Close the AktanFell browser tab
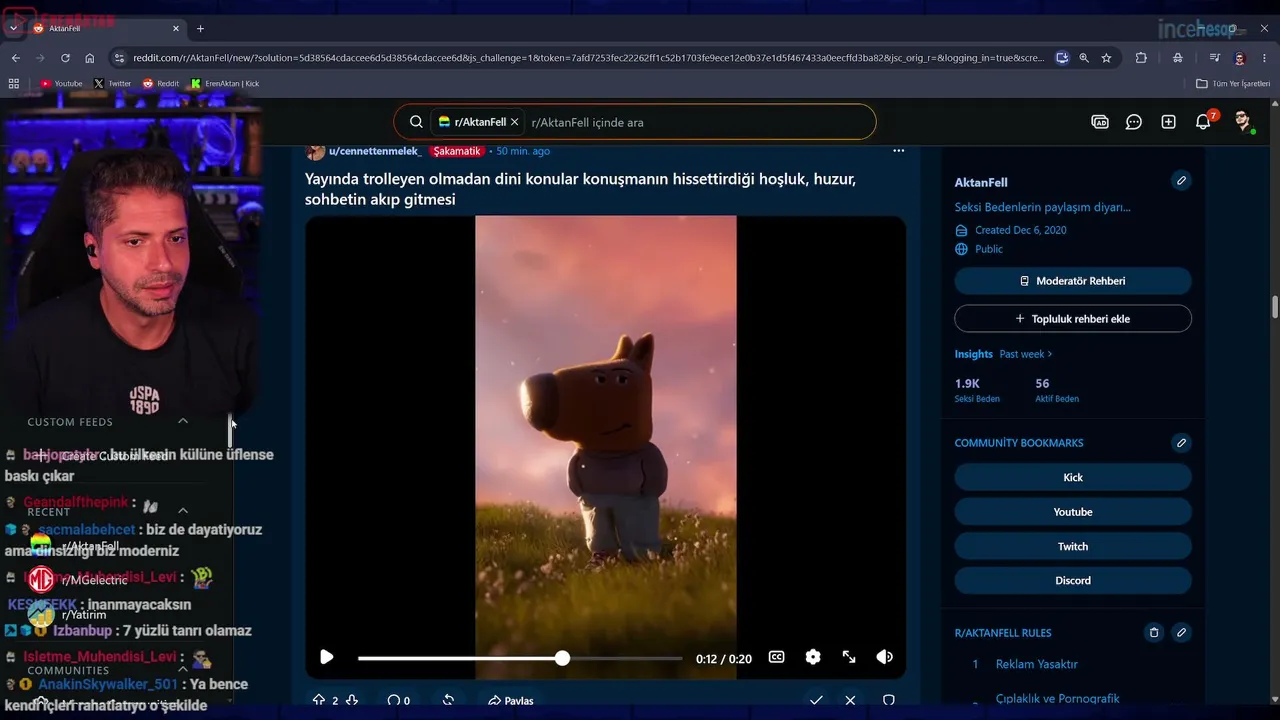 pos(176,28)
